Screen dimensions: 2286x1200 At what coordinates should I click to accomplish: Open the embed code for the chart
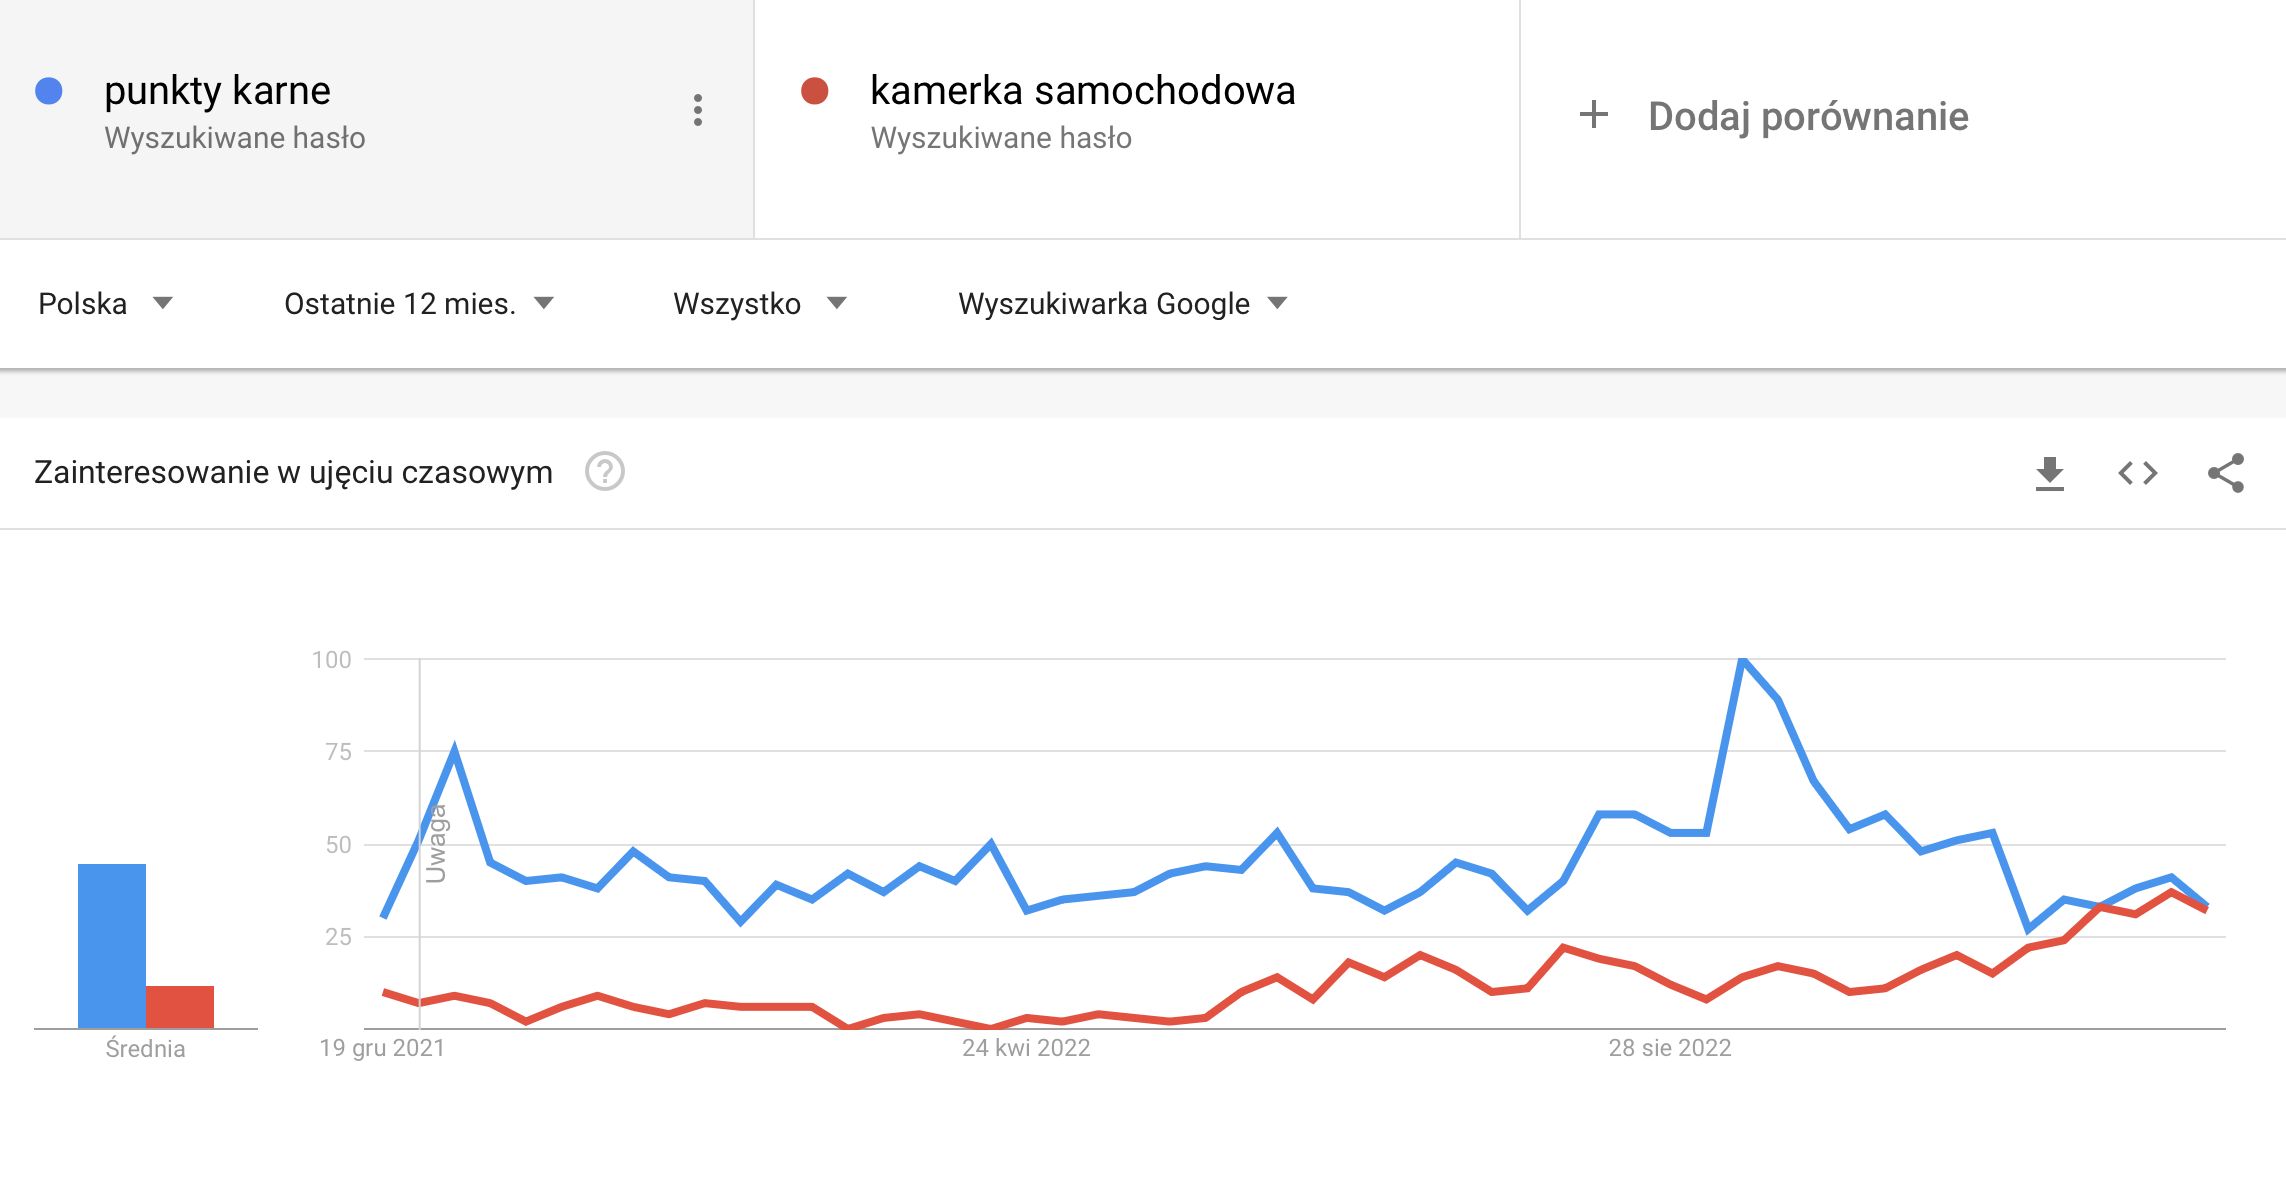(x=2138, y=474)
